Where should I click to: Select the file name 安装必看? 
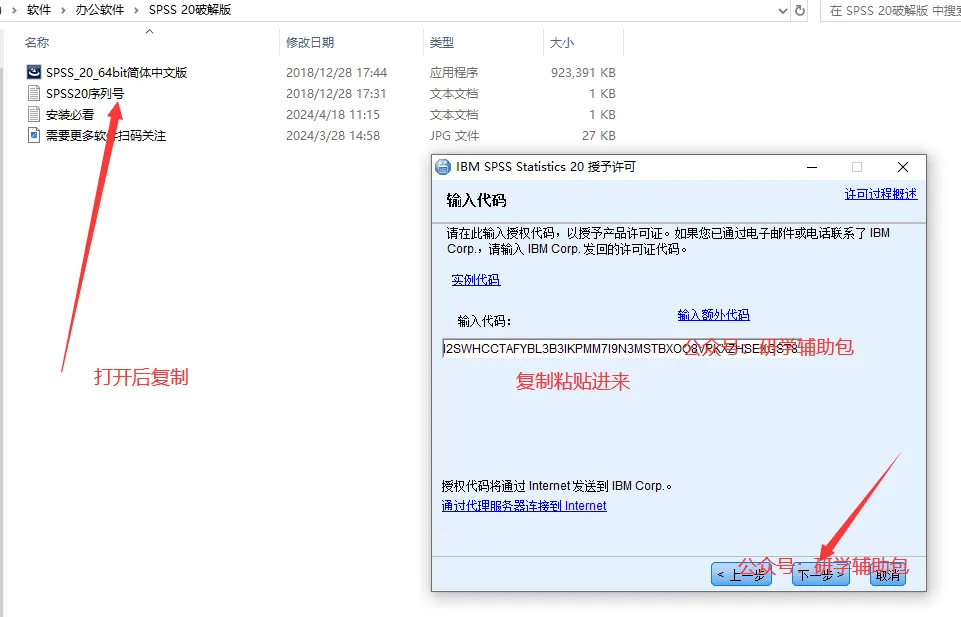pos(70,114)
